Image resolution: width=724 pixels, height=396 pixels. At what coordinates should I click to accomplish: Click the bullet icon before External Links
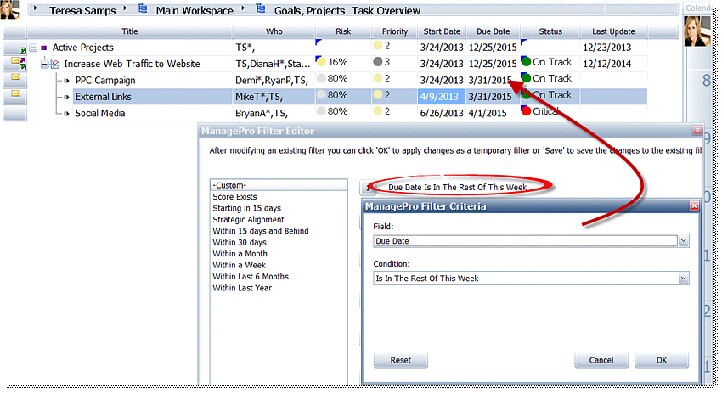tap(67, 97)
